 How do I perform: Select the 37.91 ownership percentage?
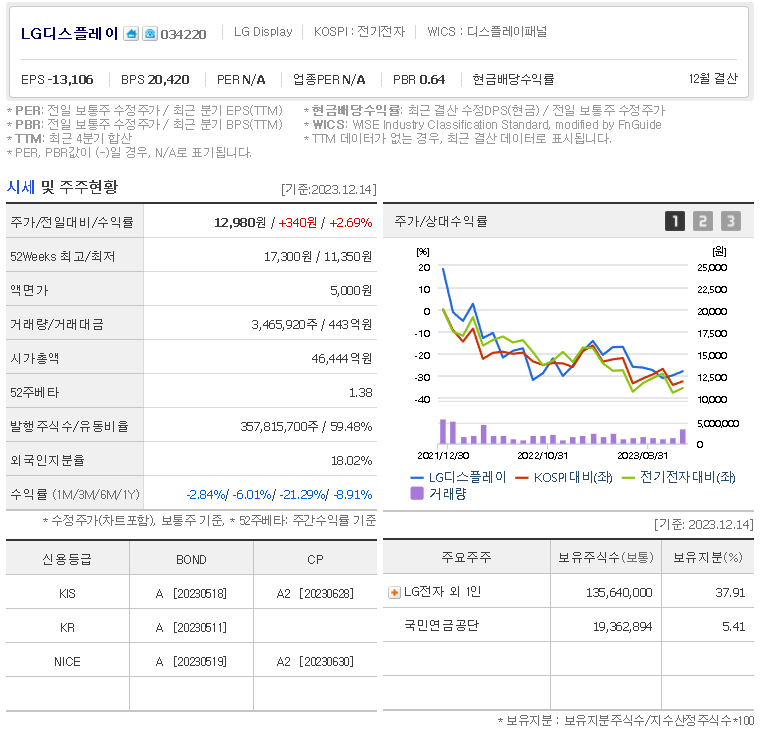pos(730,593)
